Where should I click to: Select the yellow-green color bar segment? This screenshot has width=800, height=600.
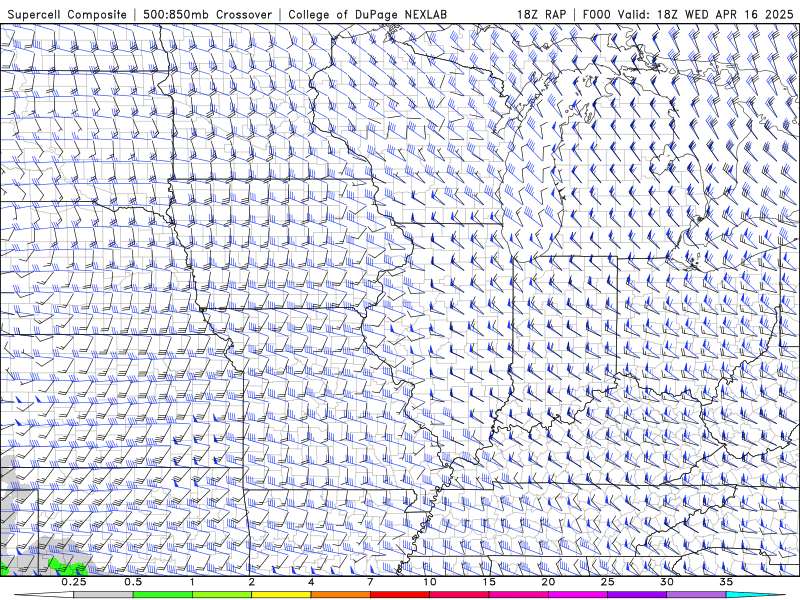(222, 595)
